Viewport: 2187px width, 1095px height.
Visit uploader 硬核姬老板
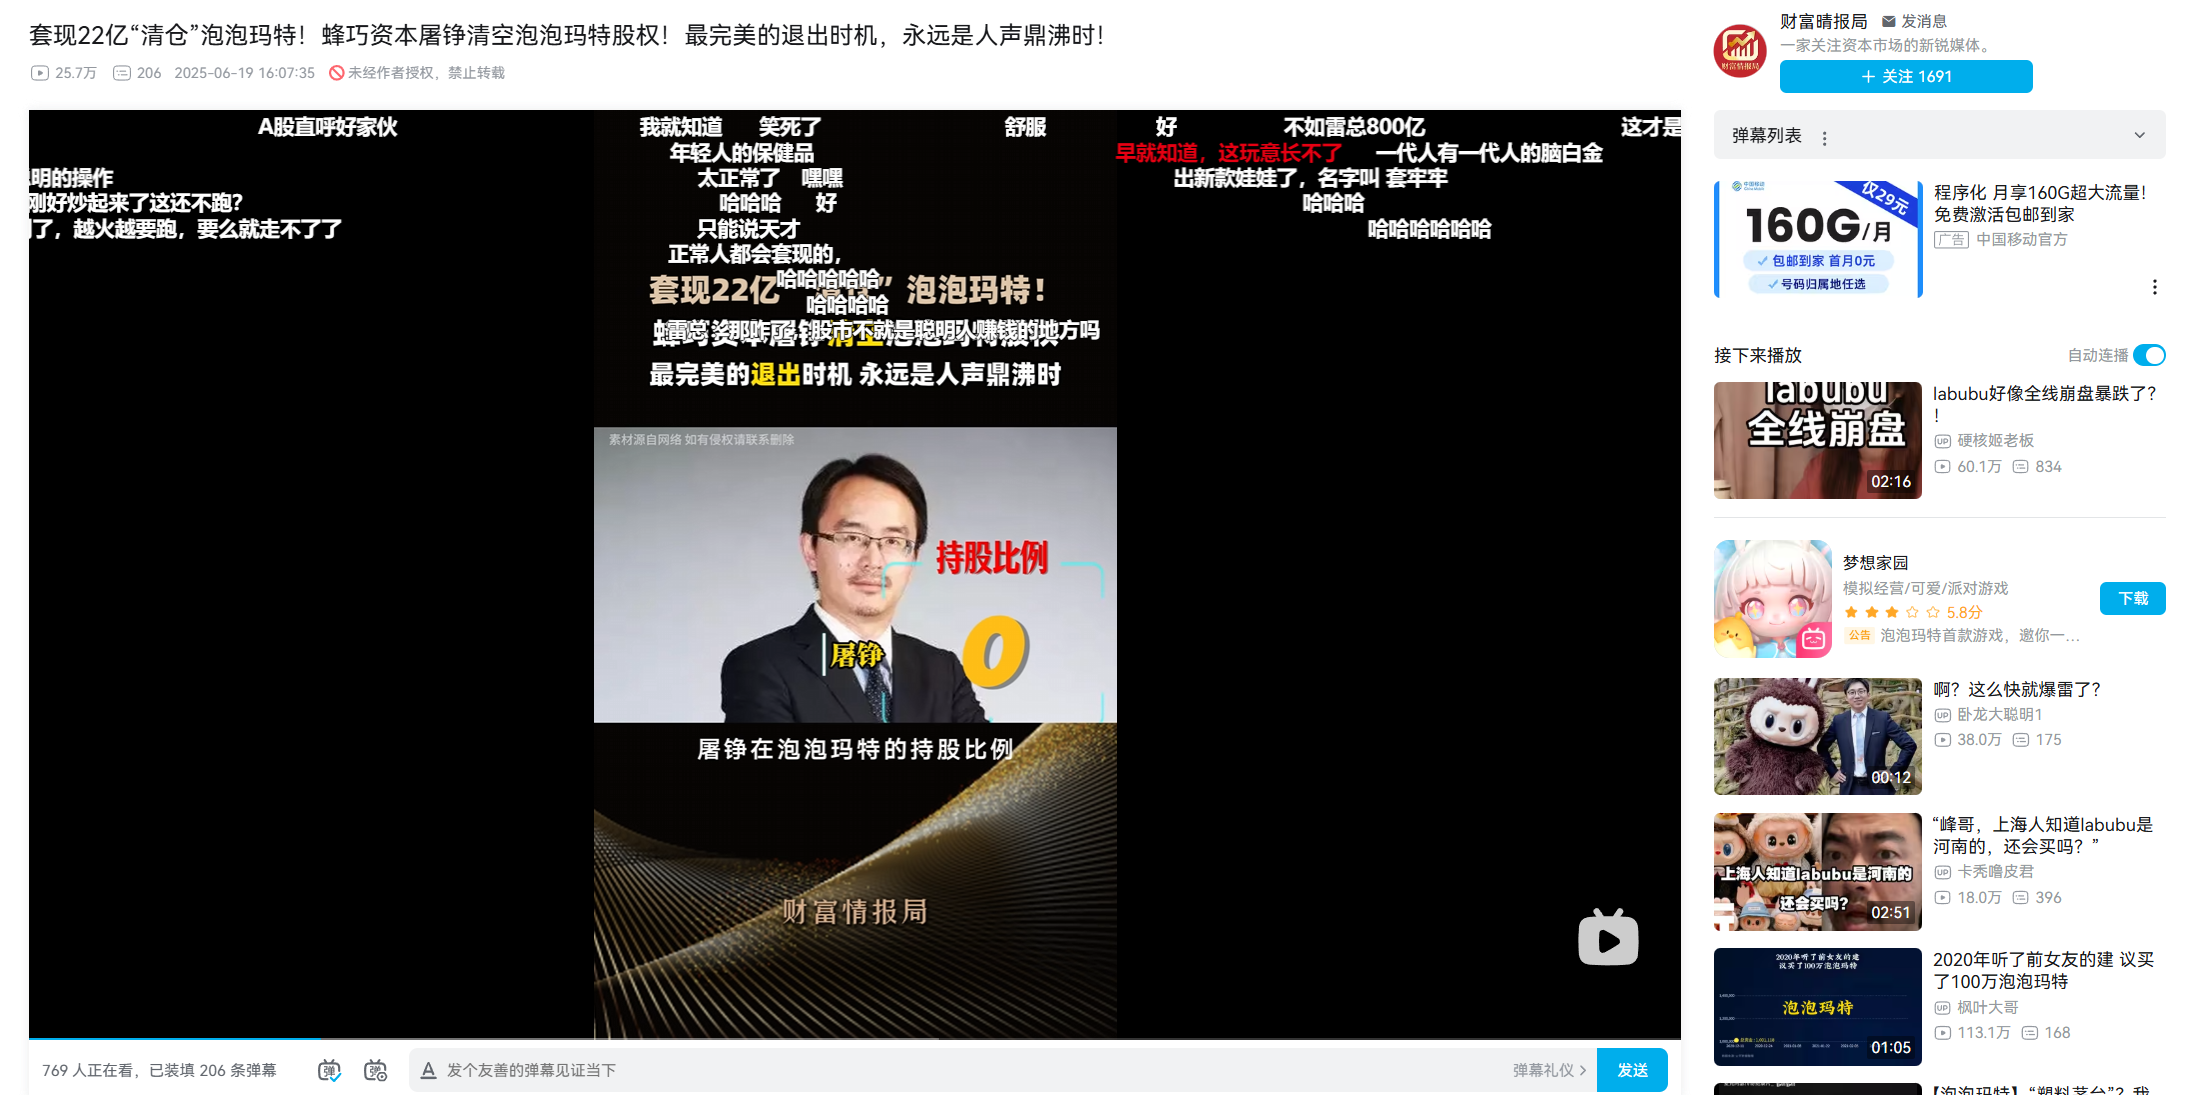pos(1995,441)
